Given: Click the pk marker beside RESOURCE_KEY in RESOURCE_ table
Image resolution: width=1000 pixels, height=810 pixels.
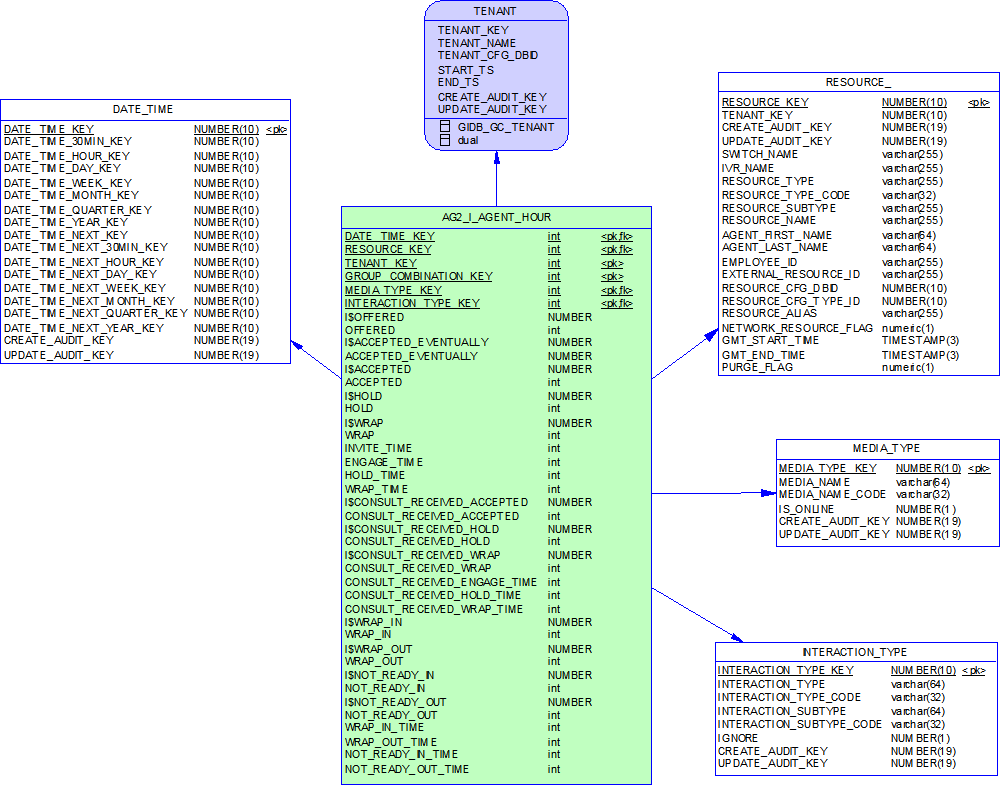Looking at the screenshot, I should pyautogui.click(x=978, y=102).
